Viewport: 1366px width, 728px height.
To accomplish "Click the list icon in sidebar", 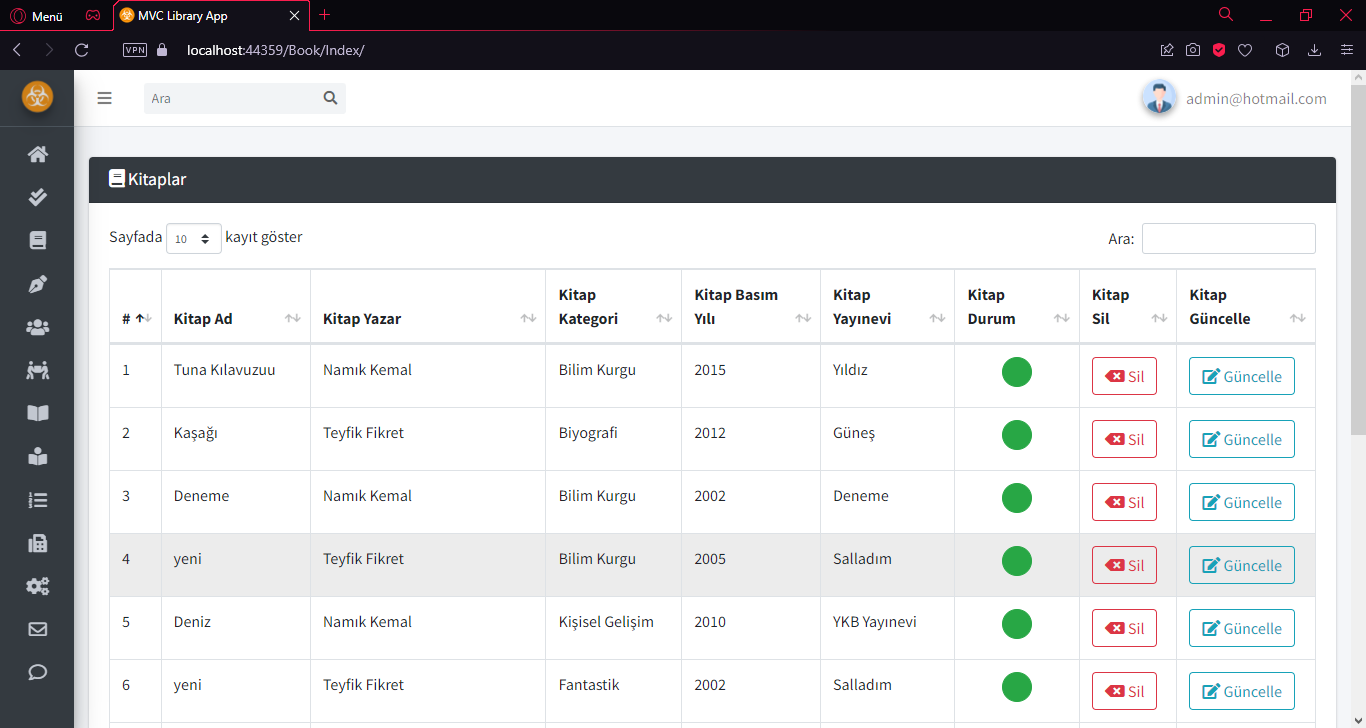I will pos(38,500).
